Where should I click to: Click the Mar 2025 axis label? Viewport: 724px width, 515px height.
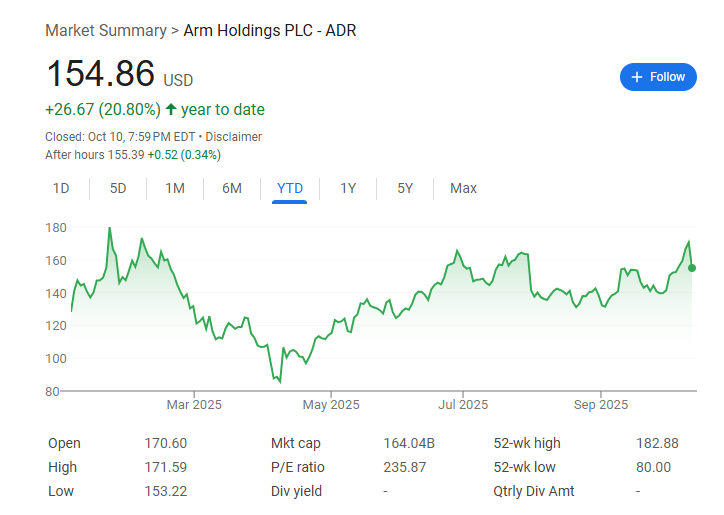click(x=194, y=405)
